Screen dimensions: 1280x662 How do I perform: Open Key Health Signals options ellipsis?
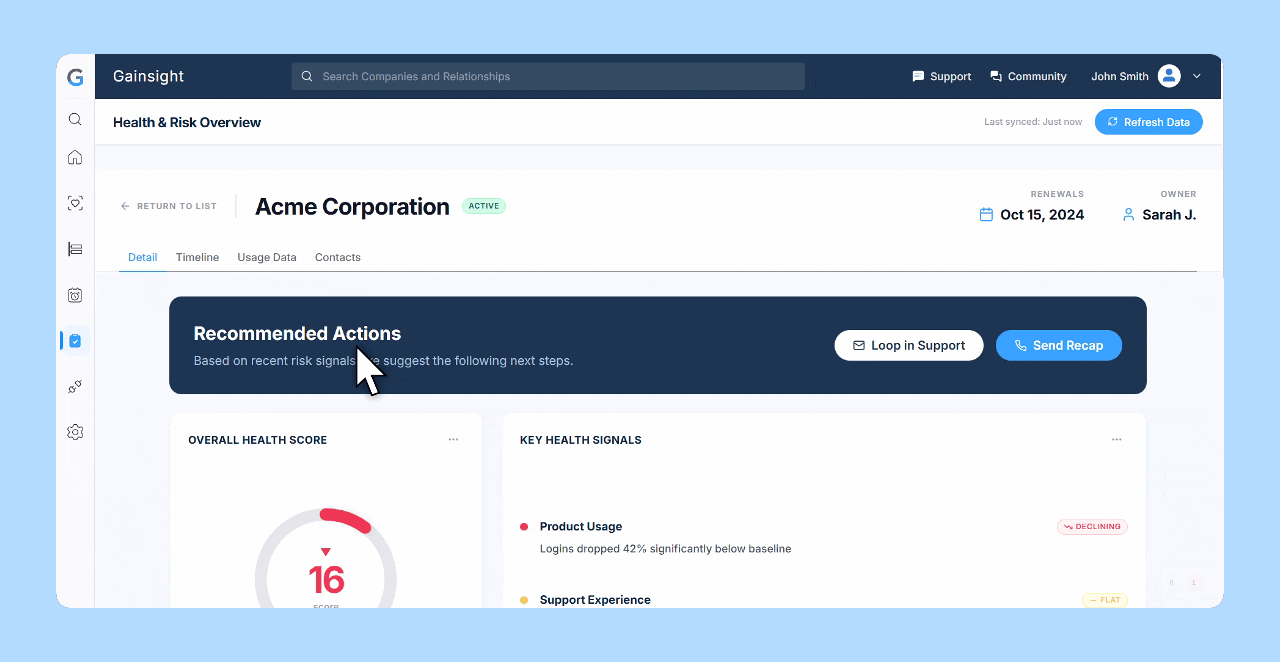tap(1117, 440)
